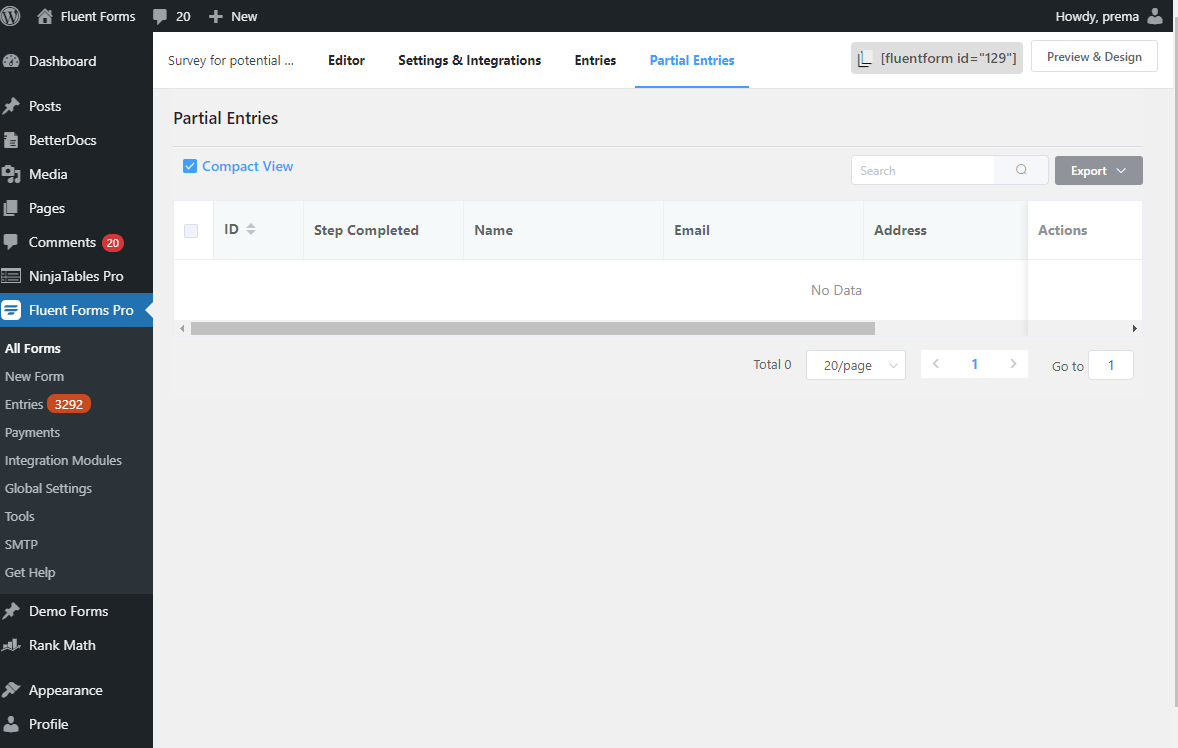Click the Appearance paintbrush icon
The image size is (1178, 748).
pos(11,690)
